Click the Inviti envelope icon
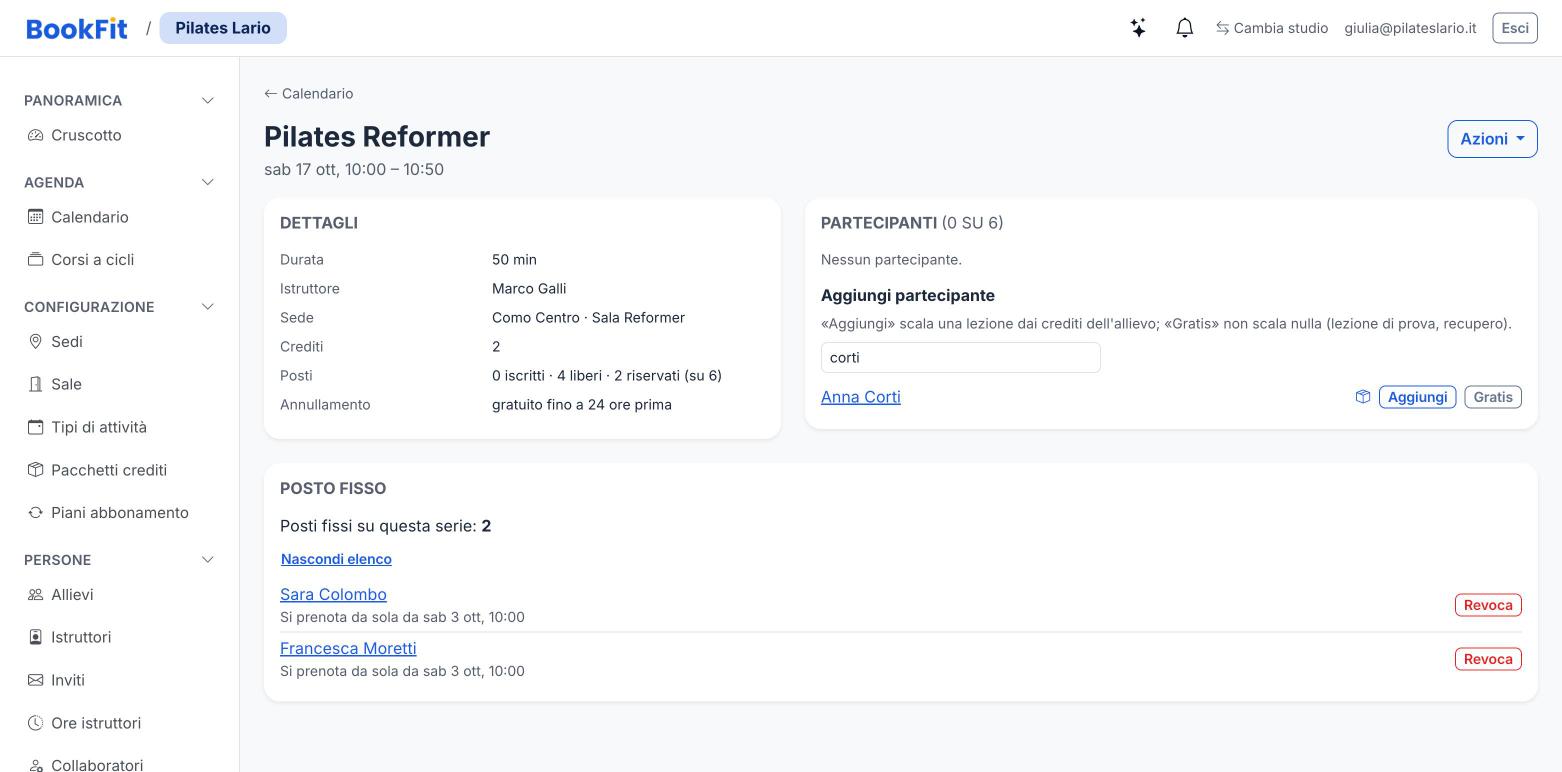The height and width of the screenshot is (772, 1562). tap(35, 680)
